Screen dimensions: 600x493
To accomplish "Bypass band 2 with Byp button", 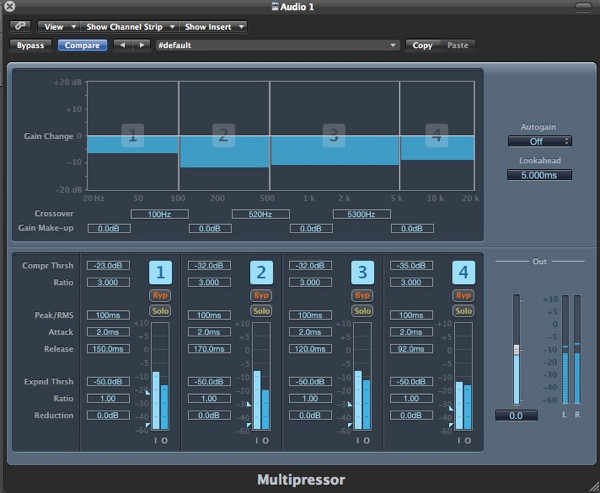I will 261,295.
